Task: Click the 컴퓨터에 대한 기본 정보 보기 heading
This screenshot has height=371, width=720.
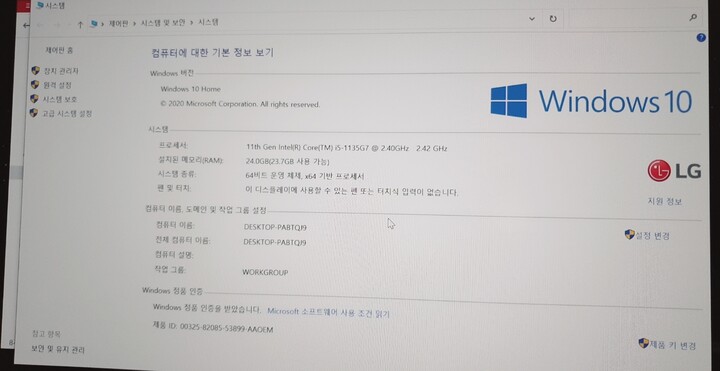Action: coord(213,52)
